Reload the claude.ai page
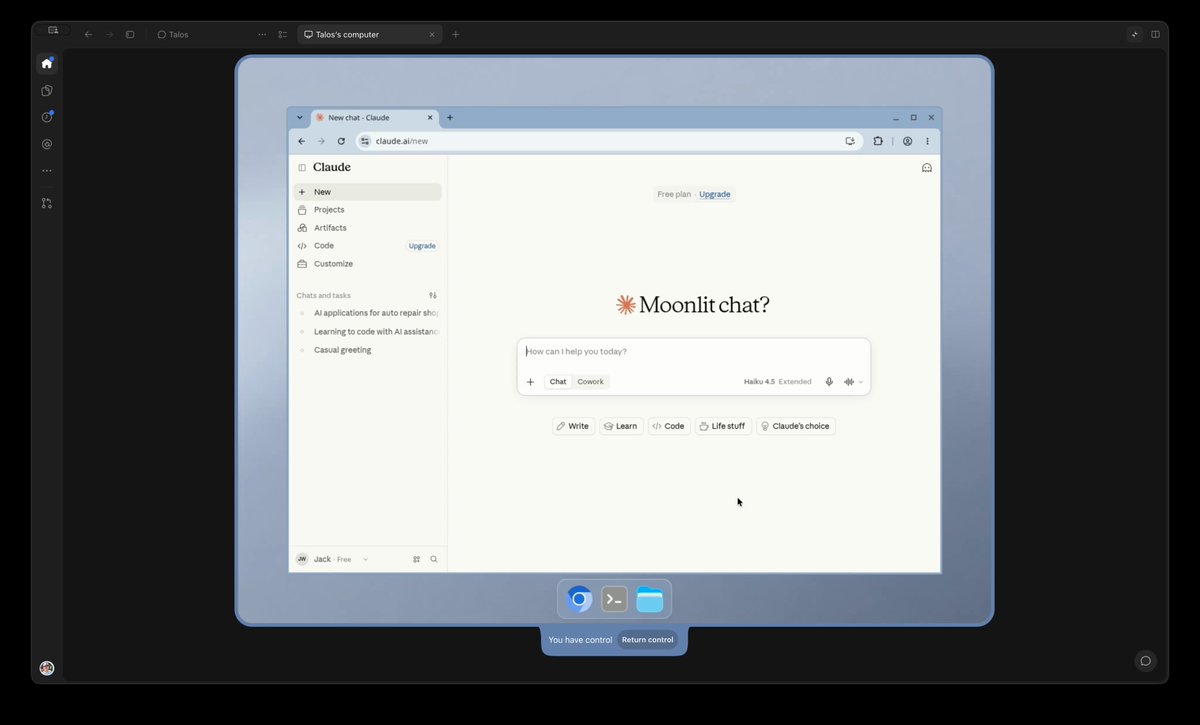 pyautogui.click(x=341, y=141)
